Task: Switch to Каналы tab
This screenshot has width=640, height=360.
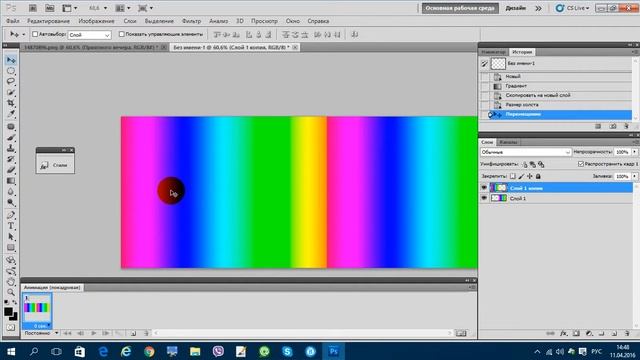Action: coord(508,142)
